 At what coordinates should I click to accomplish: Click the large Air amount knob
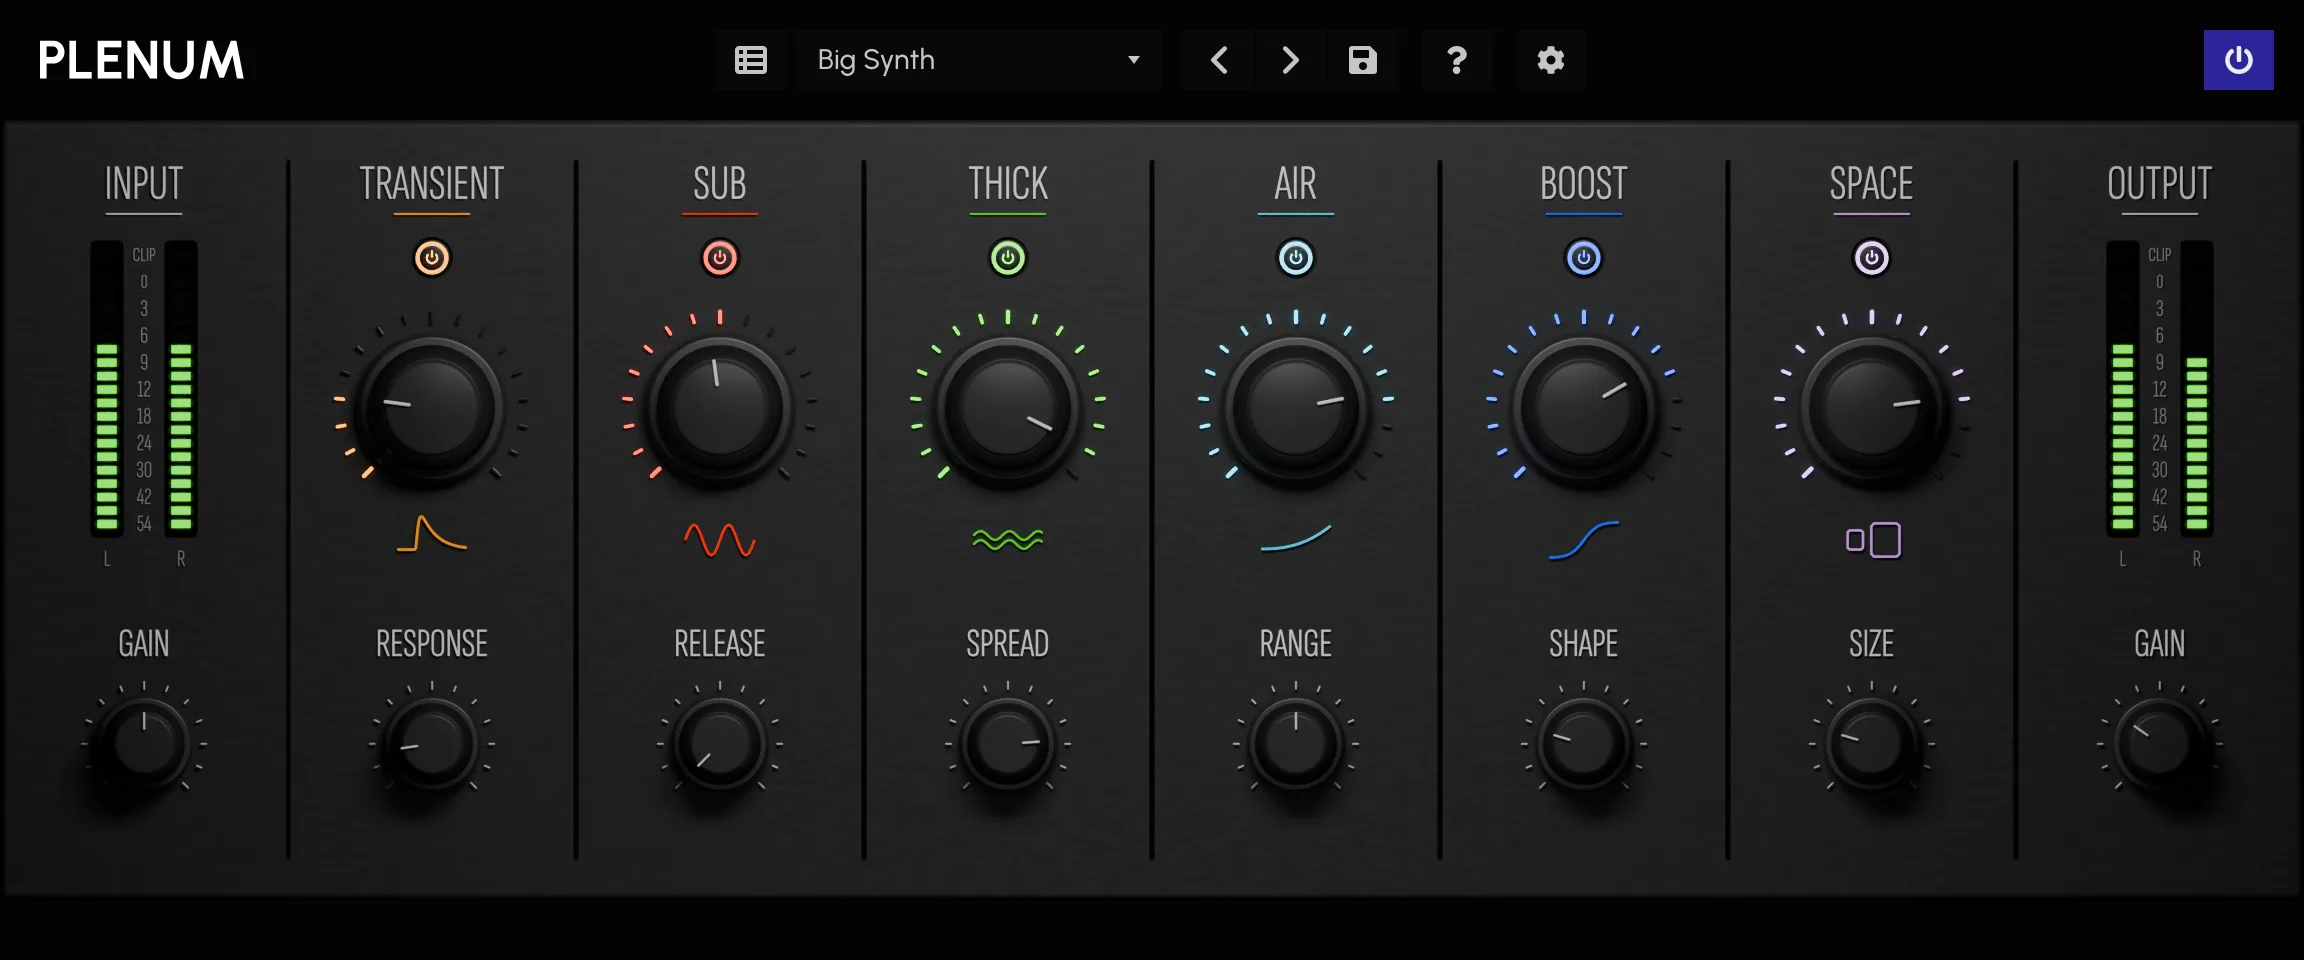(1296, 410)
